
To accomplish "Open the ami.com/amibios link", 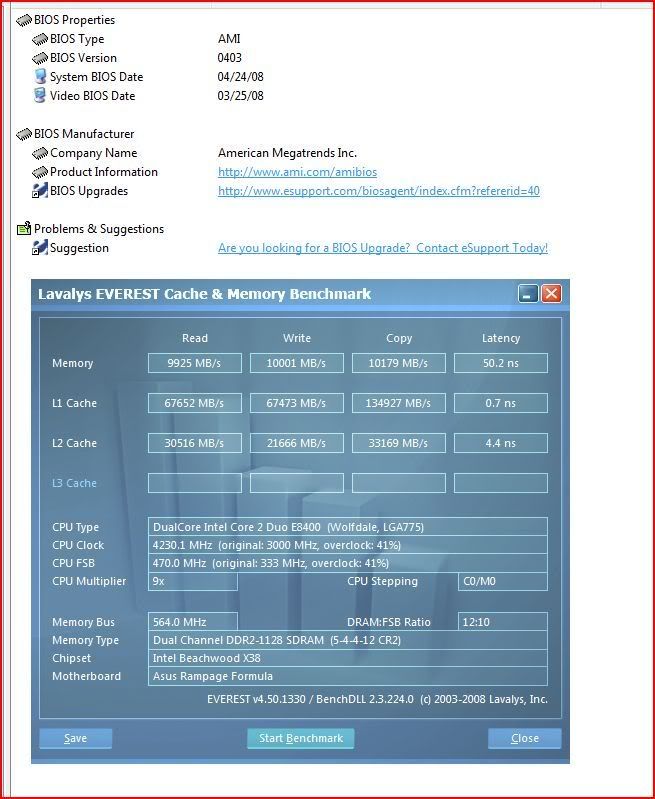I will coord(298,172).
